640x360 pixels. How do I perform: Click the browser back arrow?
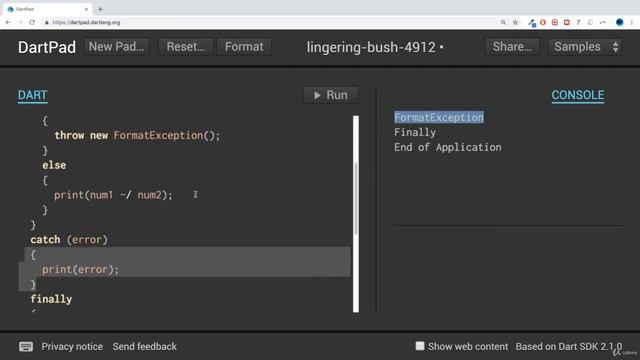point(9,22)
